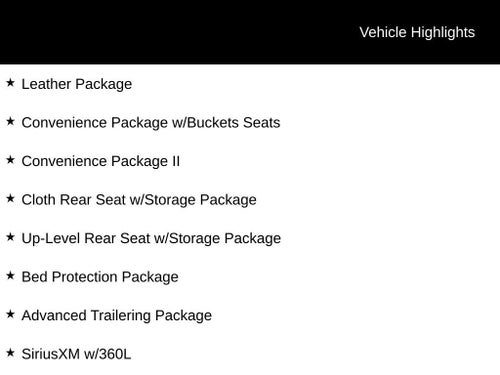Open Convenience Package w/Buckets Seats item
The image size is (500, 375).
pyautogui.click(x=151, y=123)
